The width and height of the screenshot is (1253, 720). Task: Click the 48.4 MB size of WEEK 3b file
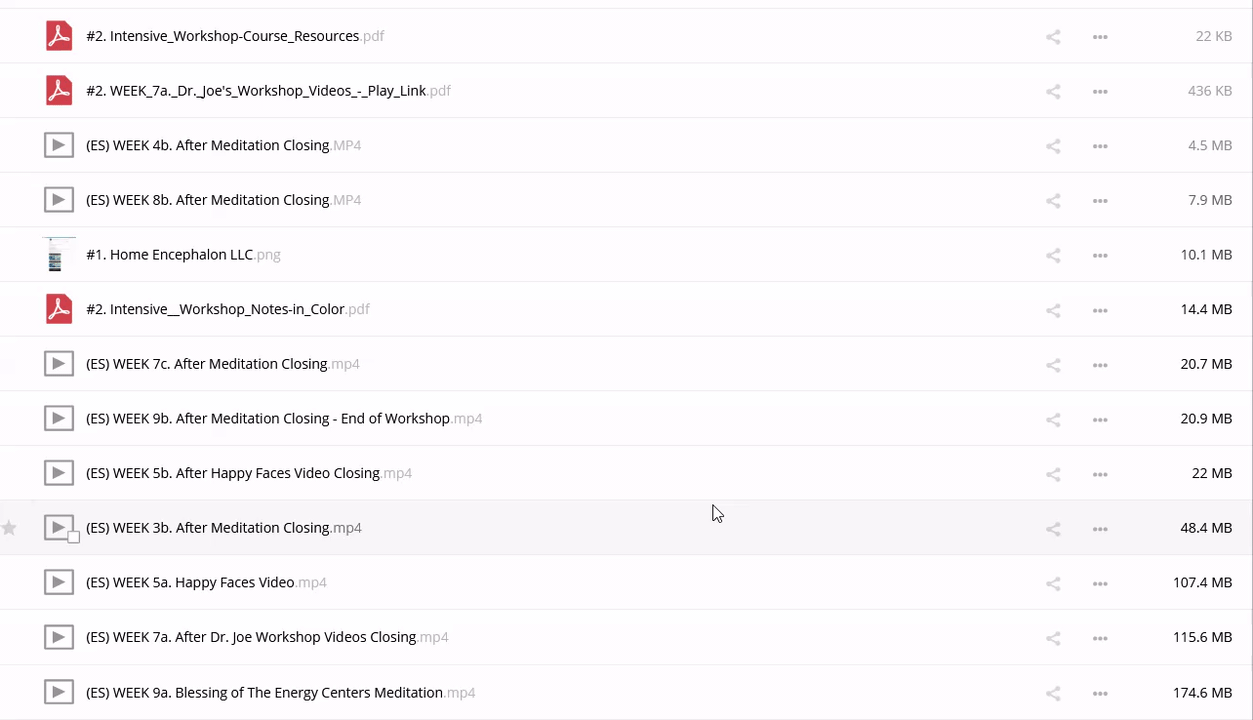(x=1205, y=528)
